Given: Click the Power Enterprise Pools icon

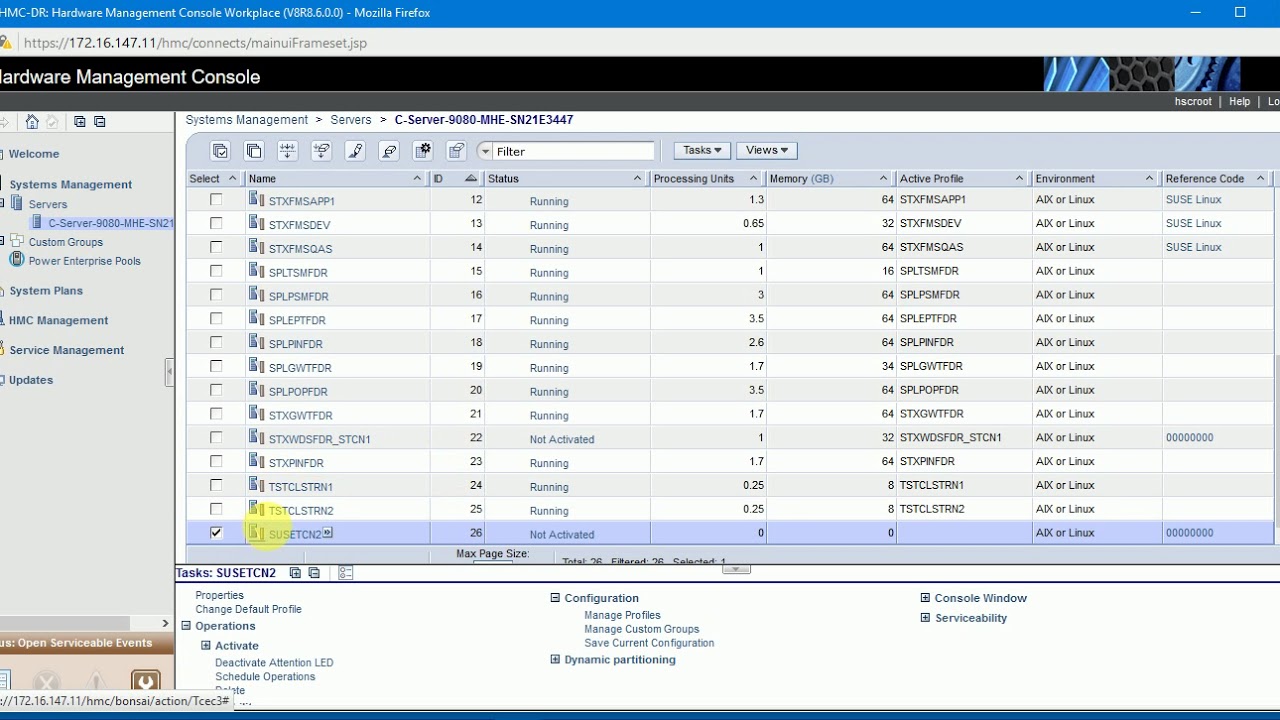Looking at the screenshot, I should point(17,260).
